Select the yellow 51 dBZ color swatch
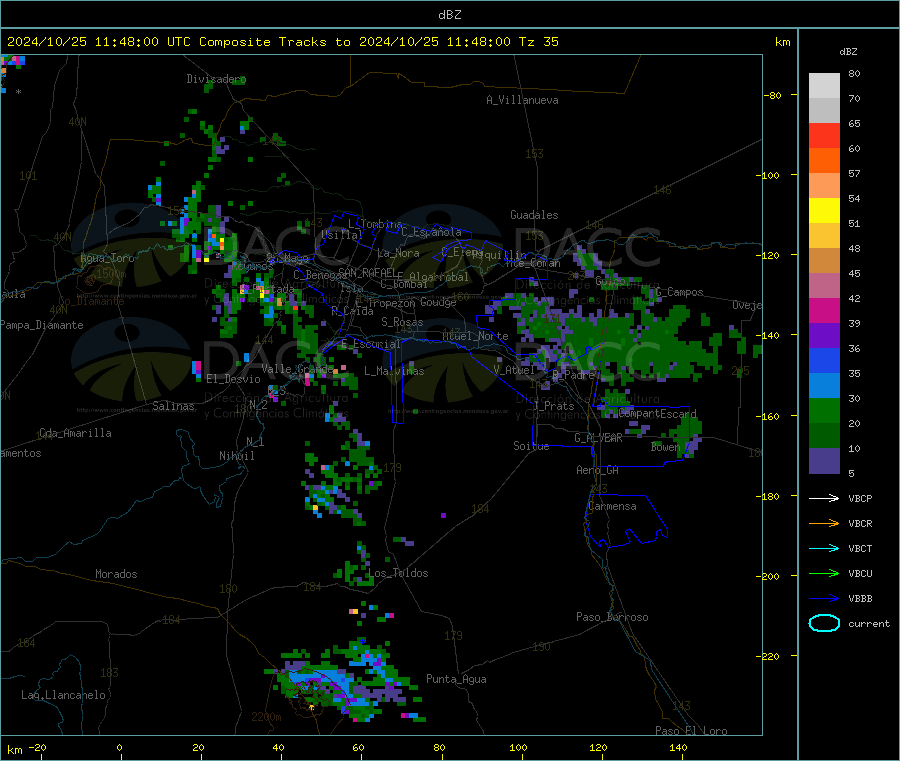Viewport: 900px width, 761px height. coord(824,211)
